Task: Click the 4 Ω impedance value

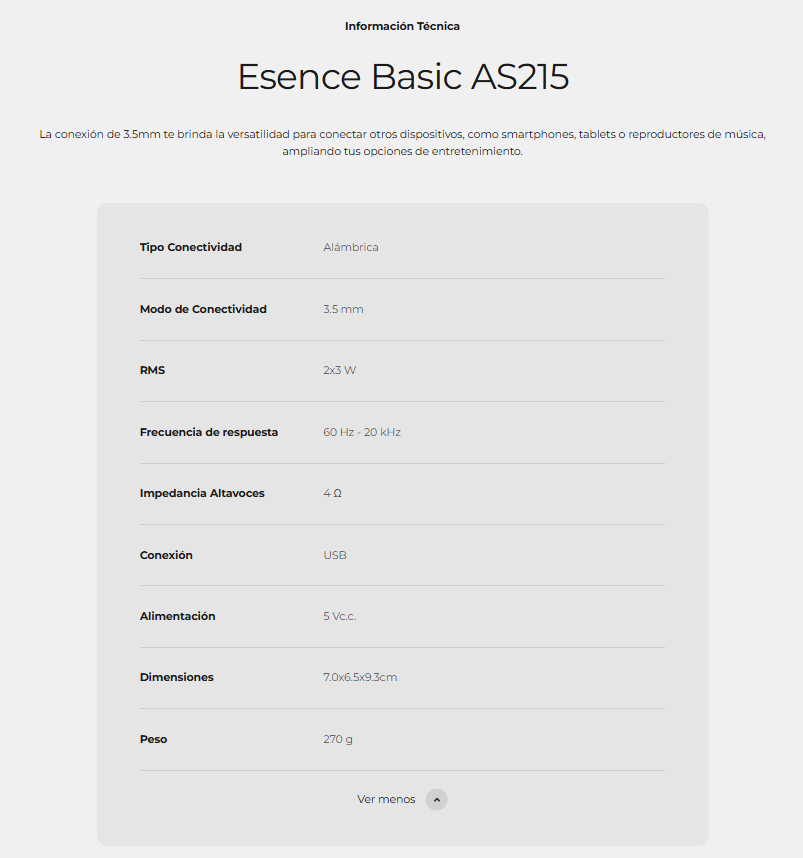Action: click(x=332, y=493)
